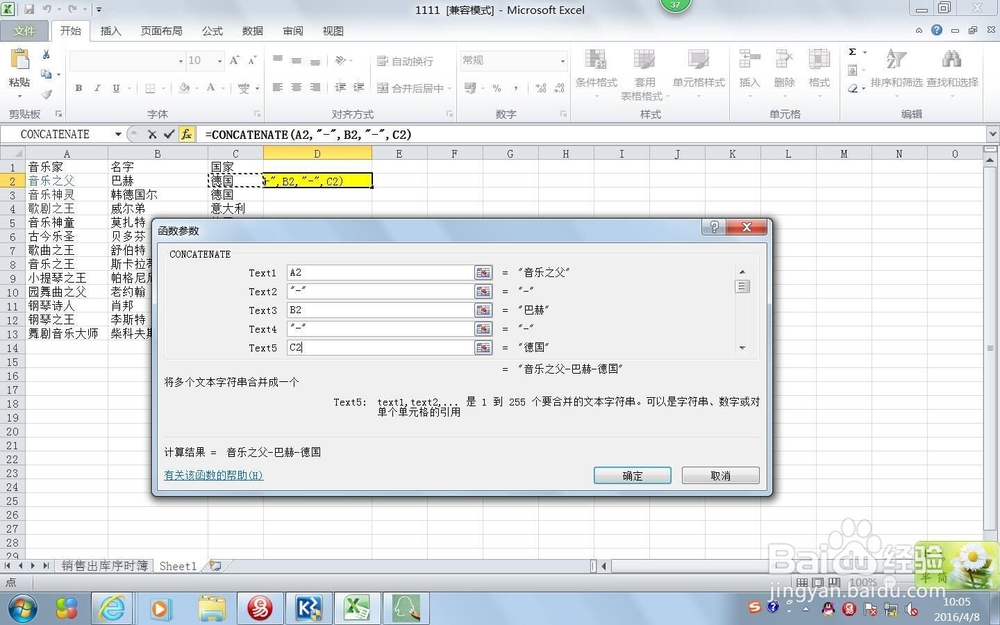The image size is (1000, 625).
Task: Switch to the Insert (插入) ribbon tab
Action: [110, 31]
